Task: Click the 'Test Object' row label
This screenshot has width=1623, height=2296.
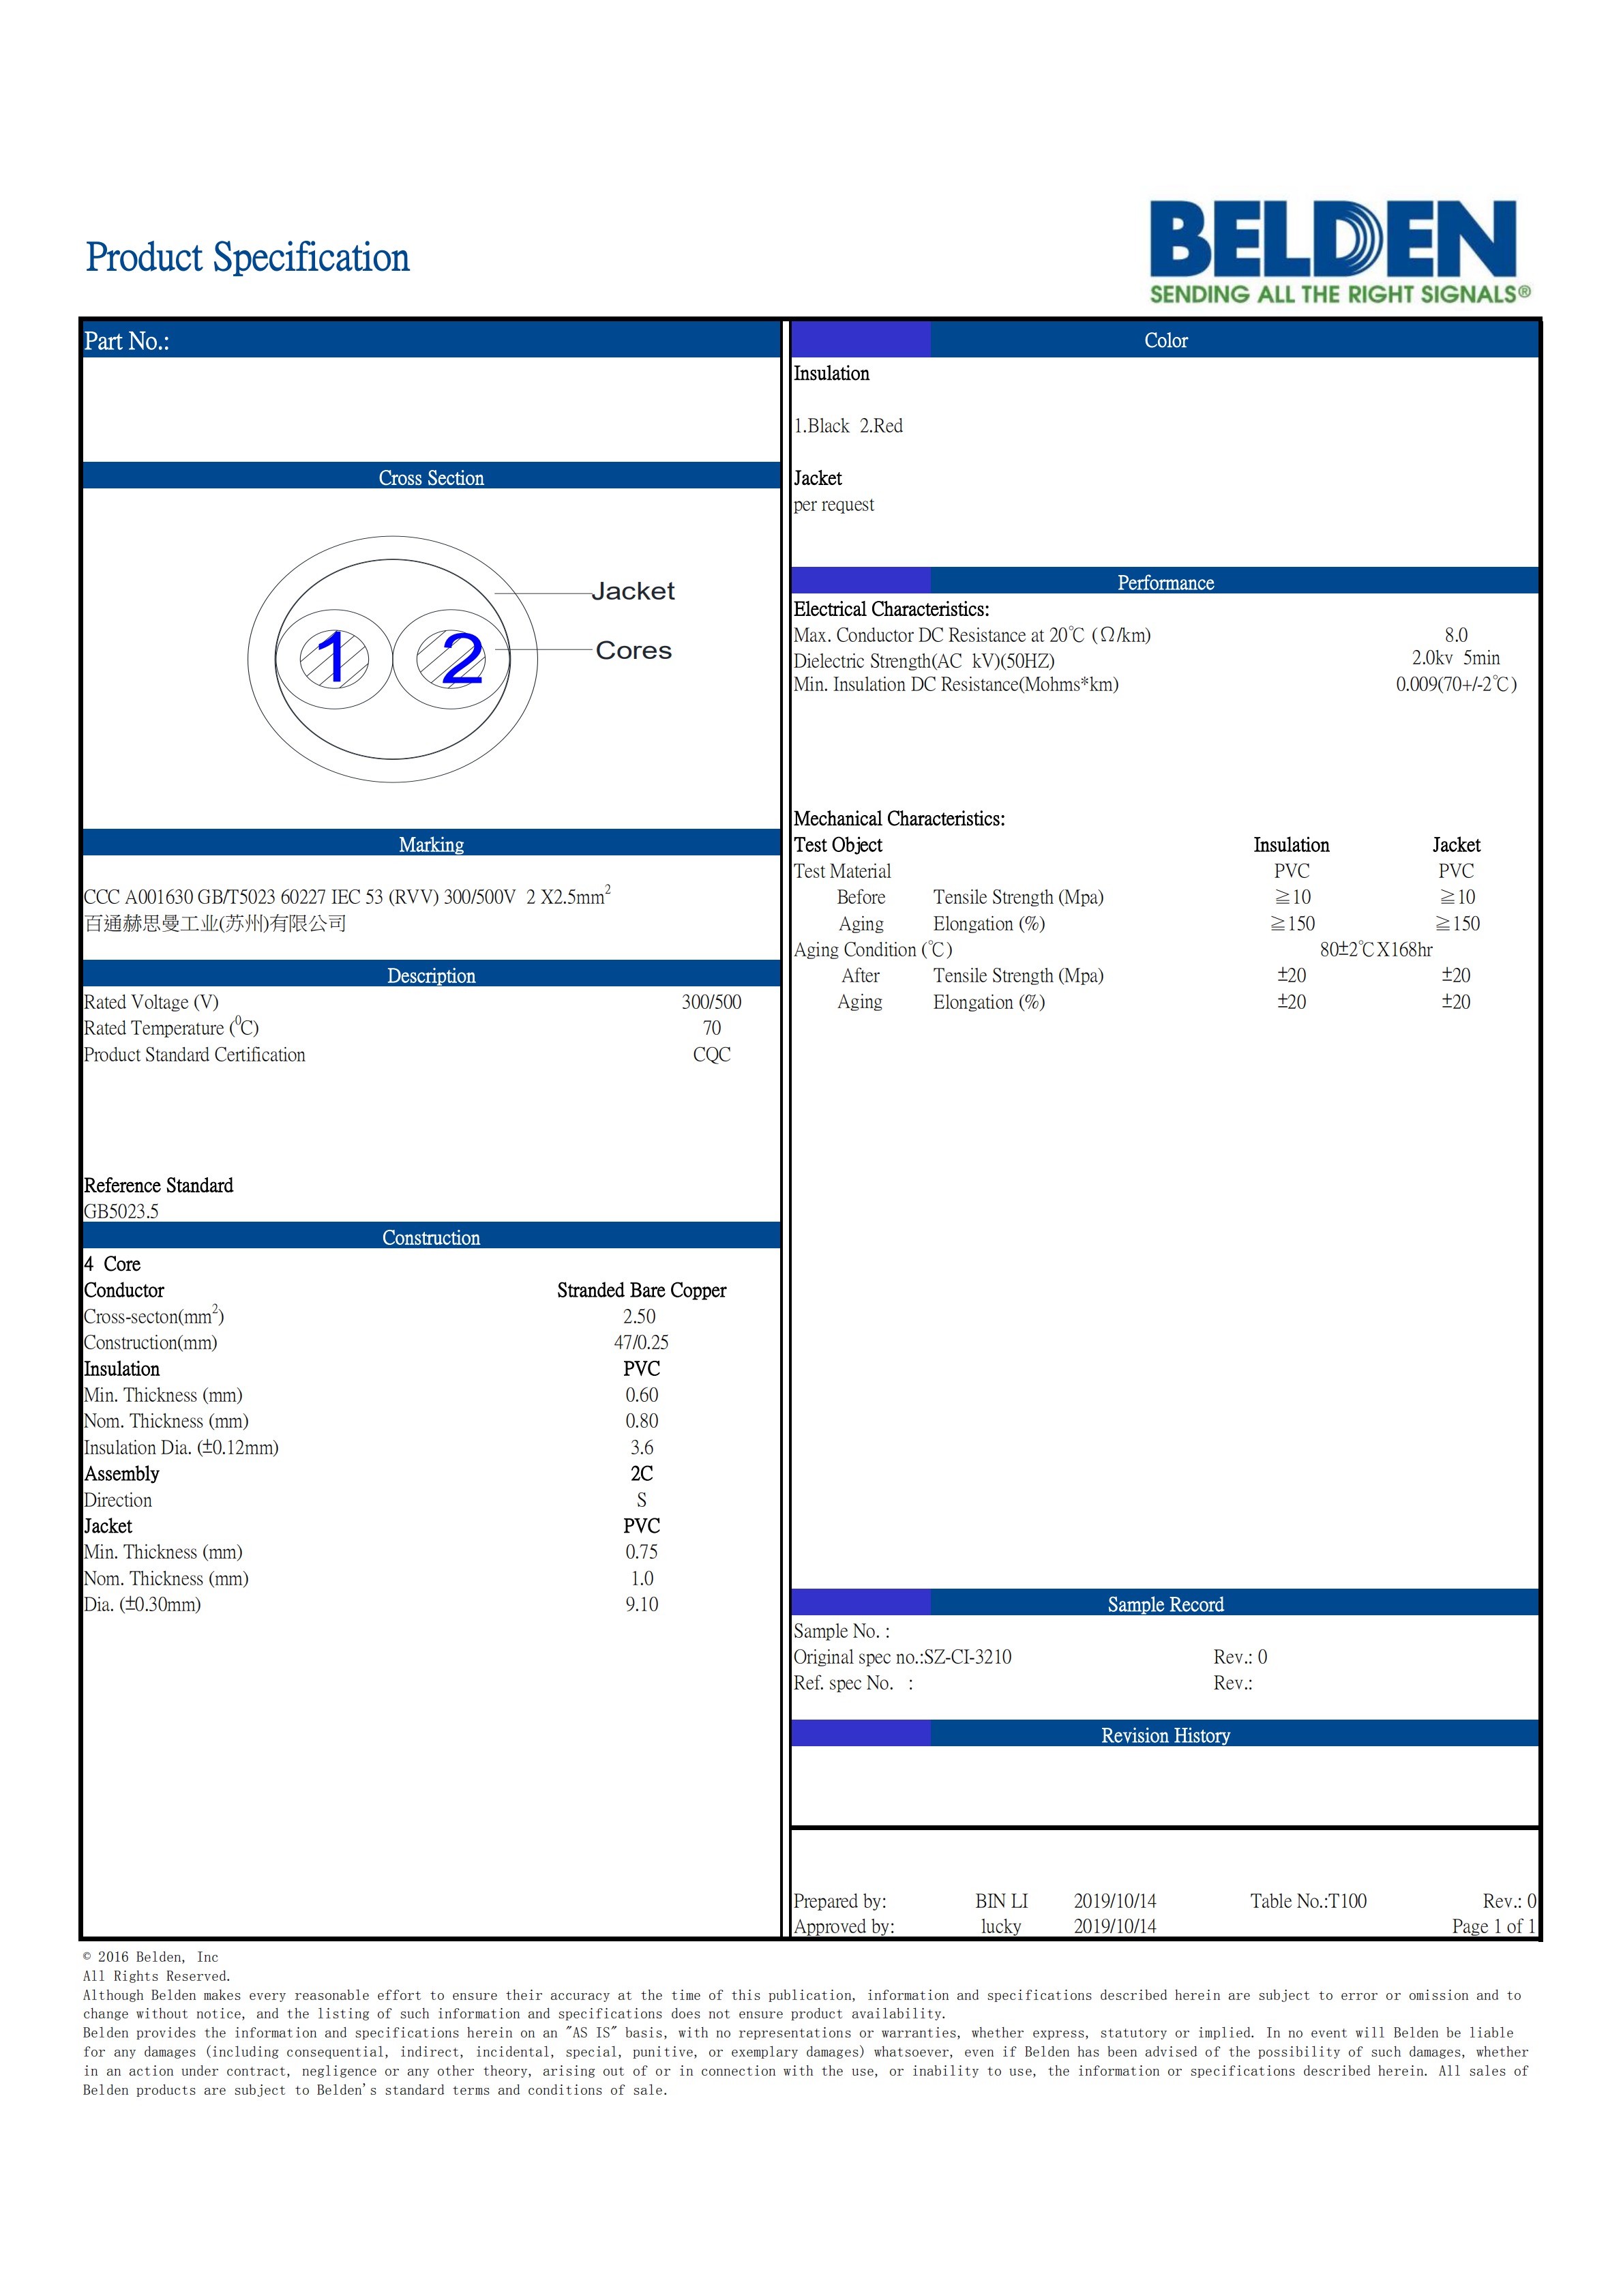Action: pos(838,845)
